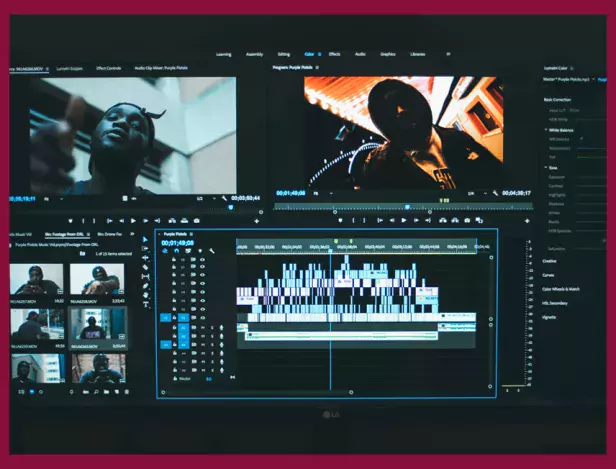Select the Razor tool

coord(145,267)
